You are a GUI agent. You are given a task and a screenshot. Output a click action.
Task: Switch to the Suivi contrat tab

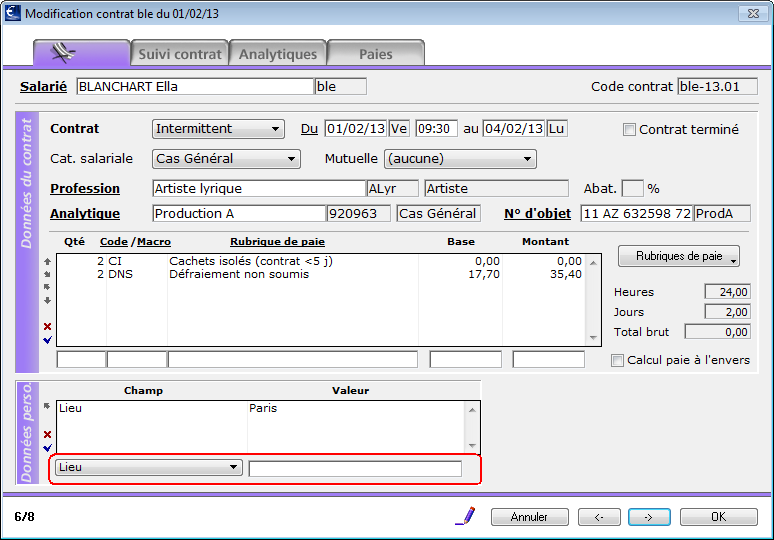pyautogui.click(x=180, y=53)
